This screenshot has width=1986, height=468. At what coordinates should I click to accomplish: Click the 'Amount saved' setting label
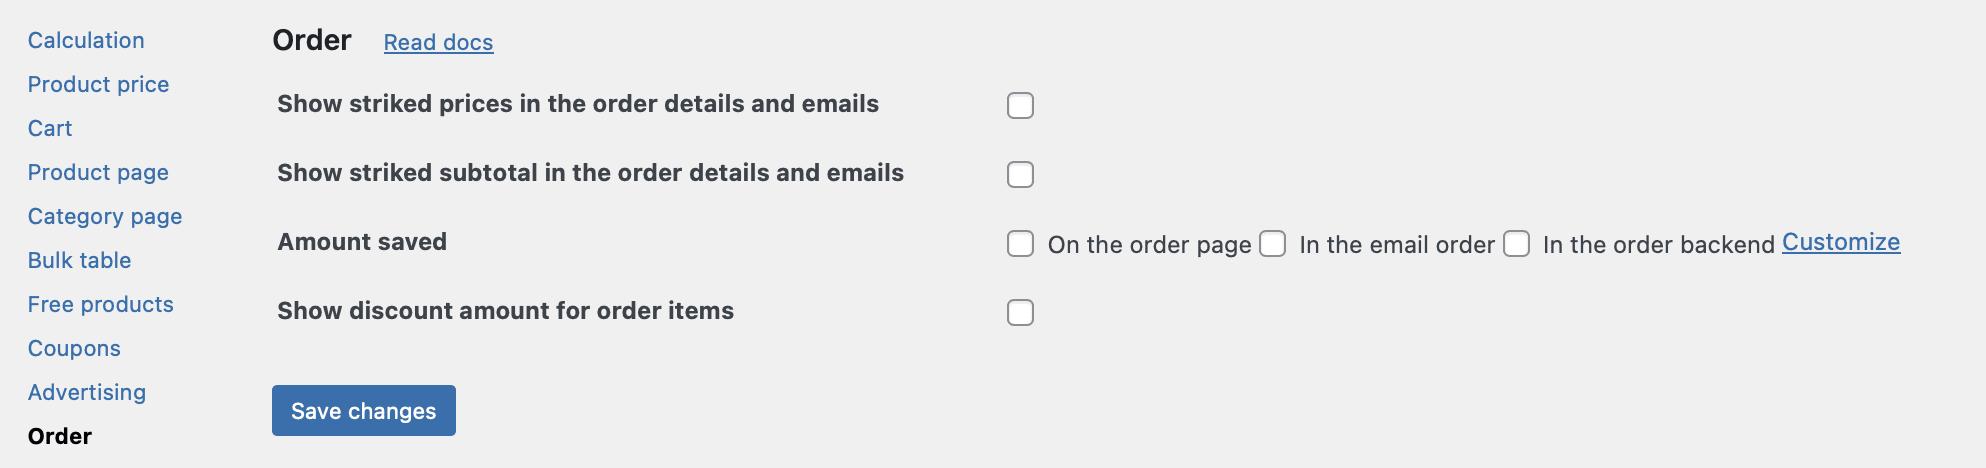(x=362, y=242)
